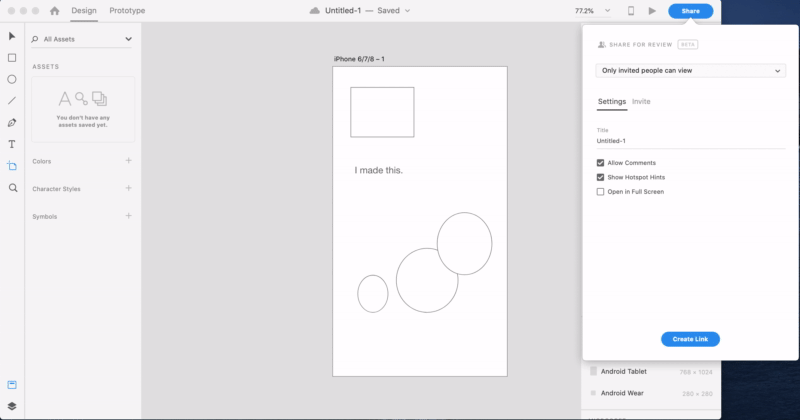
Task: Select the Artboard tool
Action: [12, 166]
